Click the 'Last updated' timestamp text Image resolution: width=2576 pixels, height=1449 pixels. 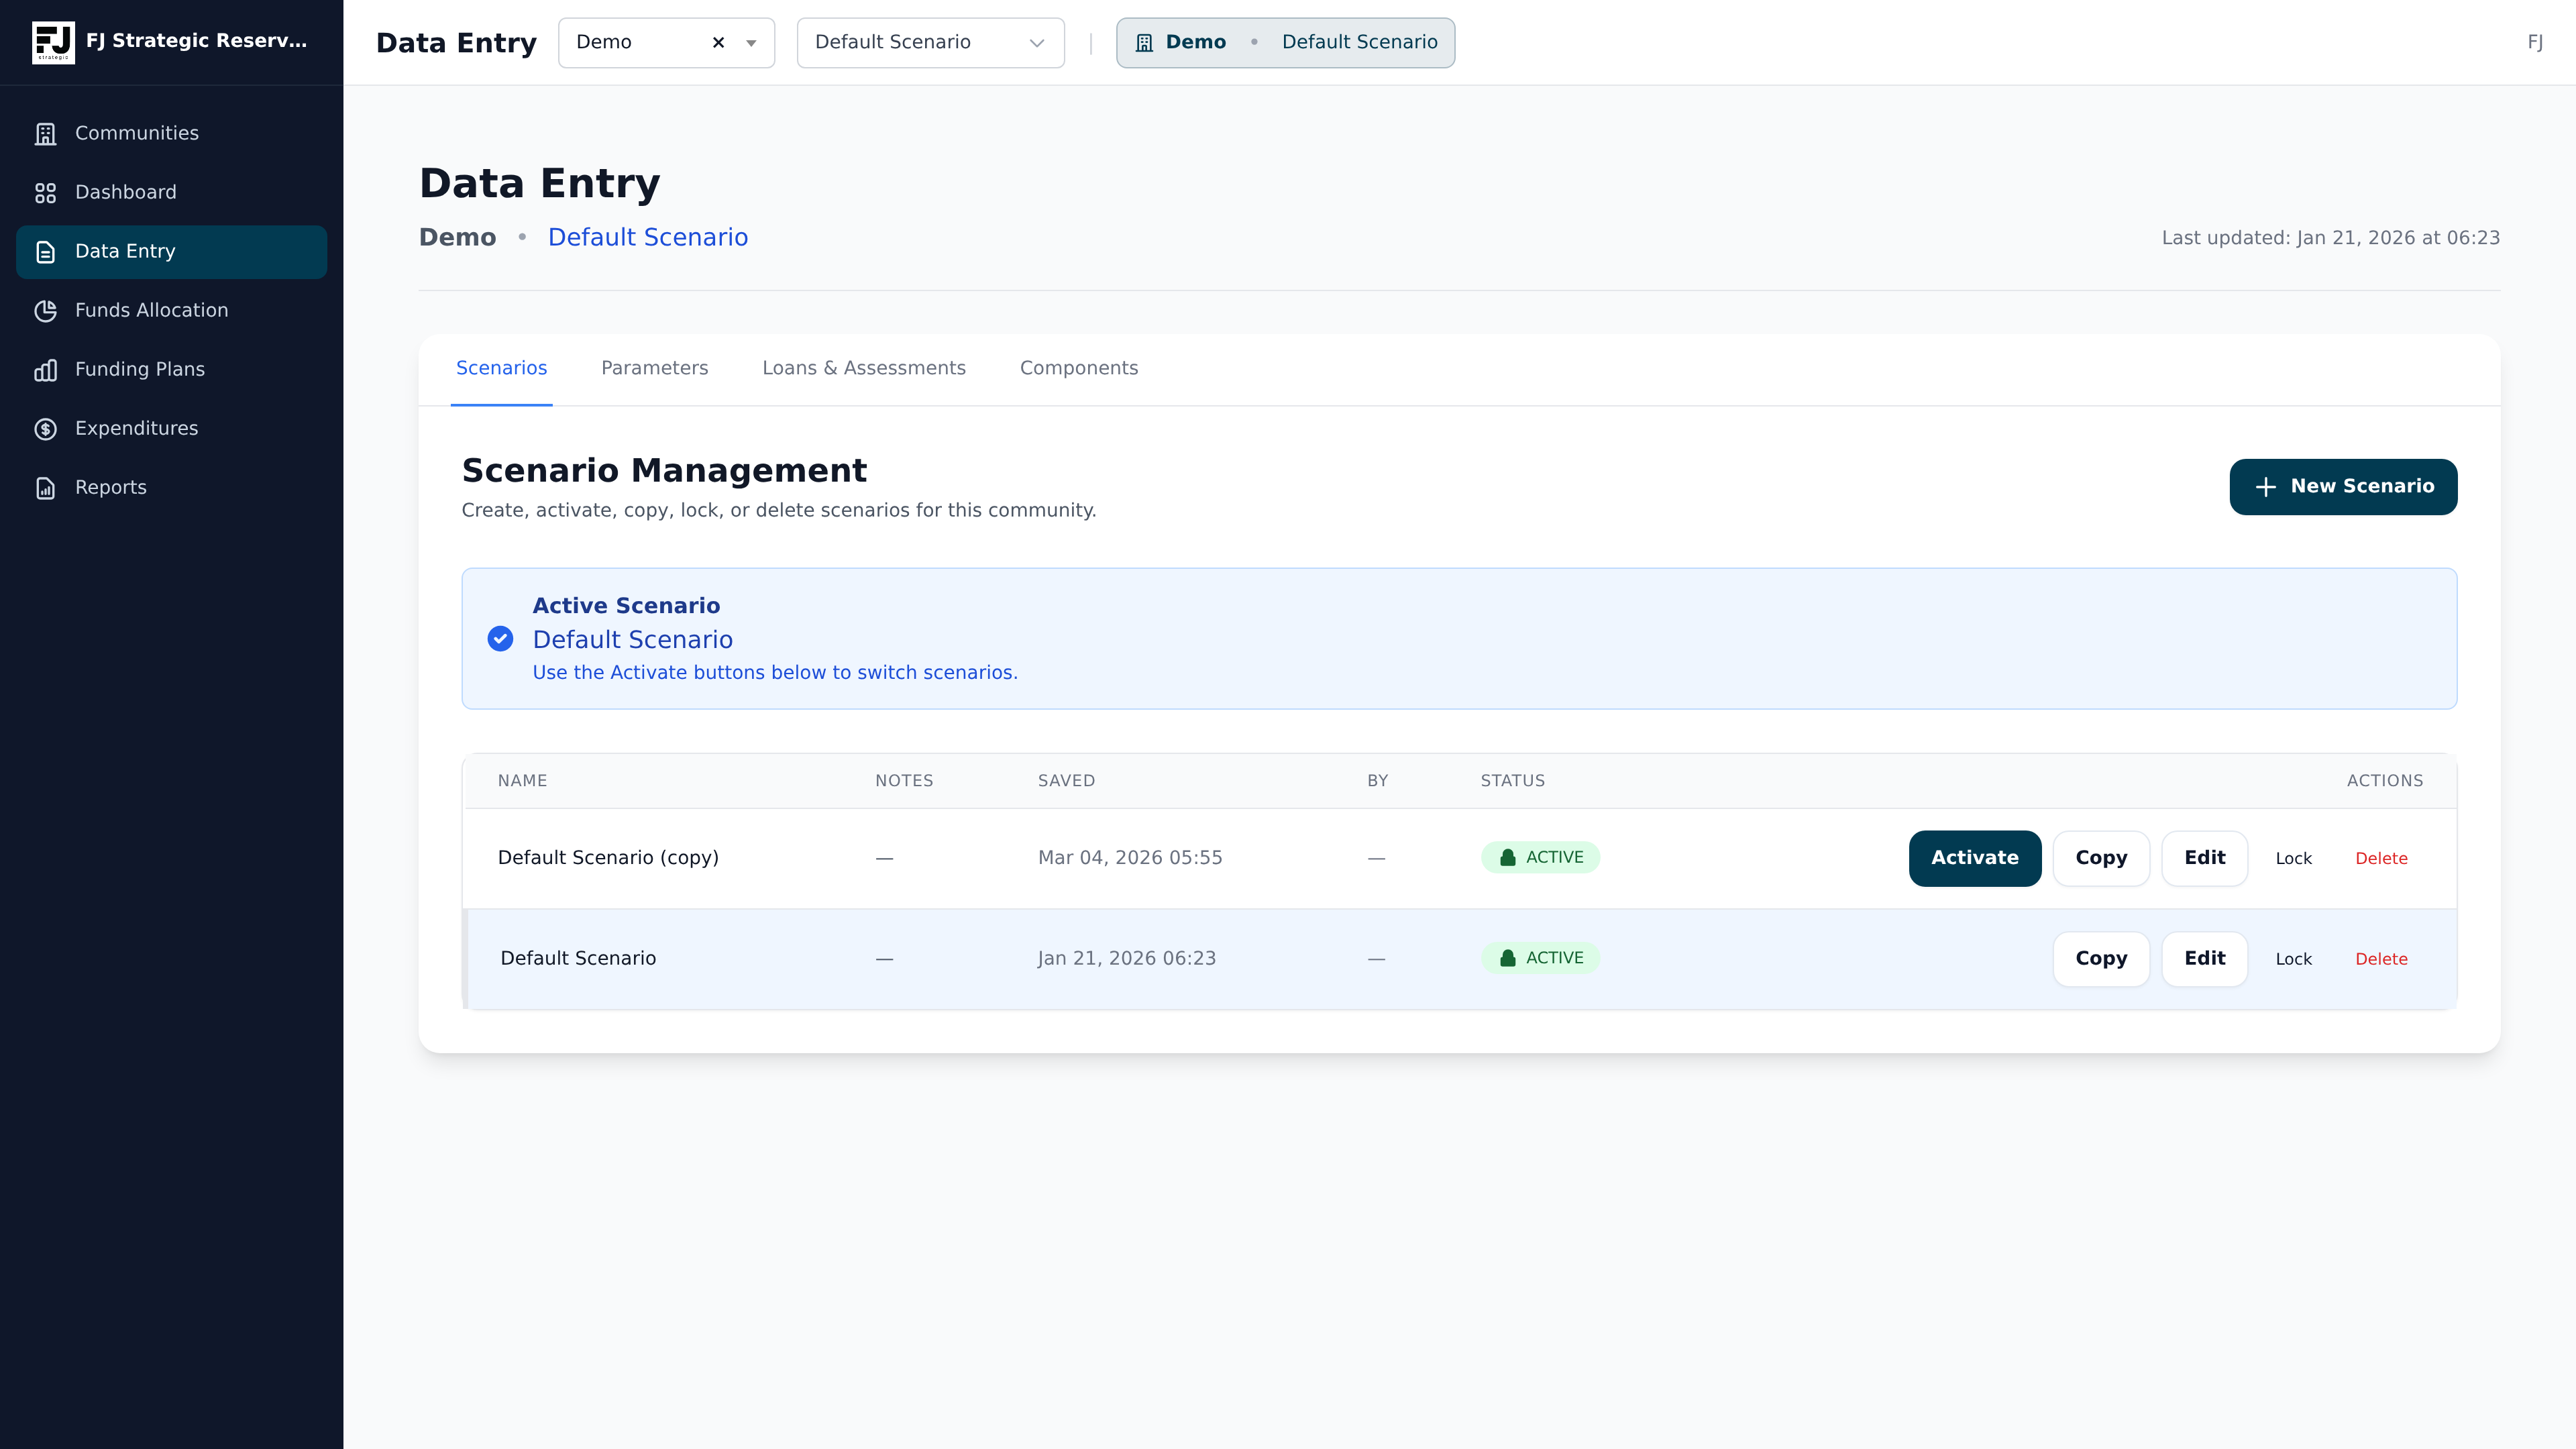(x=2331, y=238)
